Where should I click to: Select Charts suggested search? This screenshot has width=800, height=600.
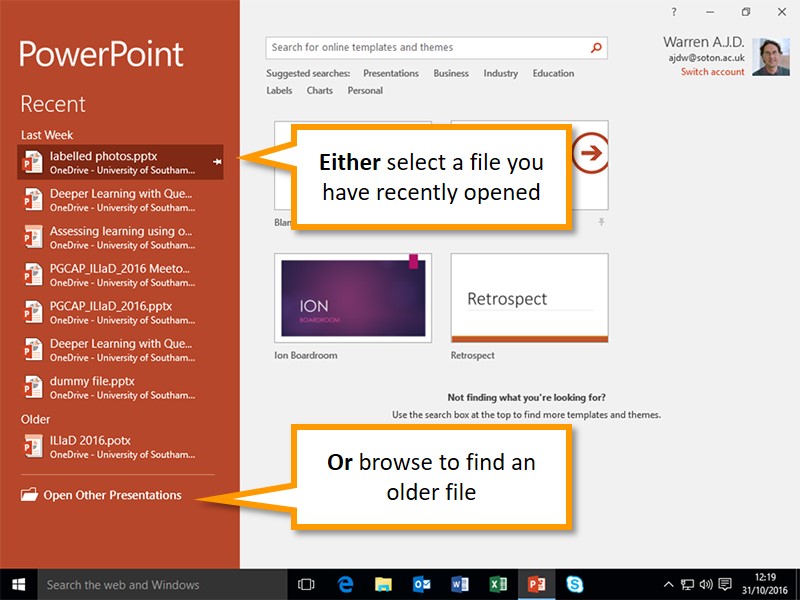(319, 91)
